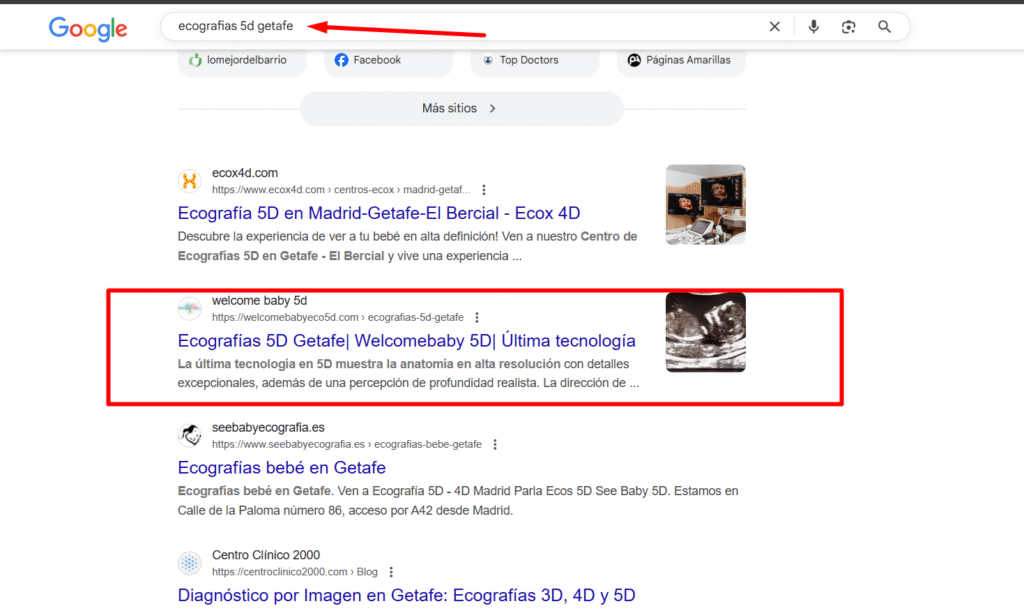The width and height of the screenshot is (1024, 613).
Task: Click the magnifying glass search button
Action: 884,27
